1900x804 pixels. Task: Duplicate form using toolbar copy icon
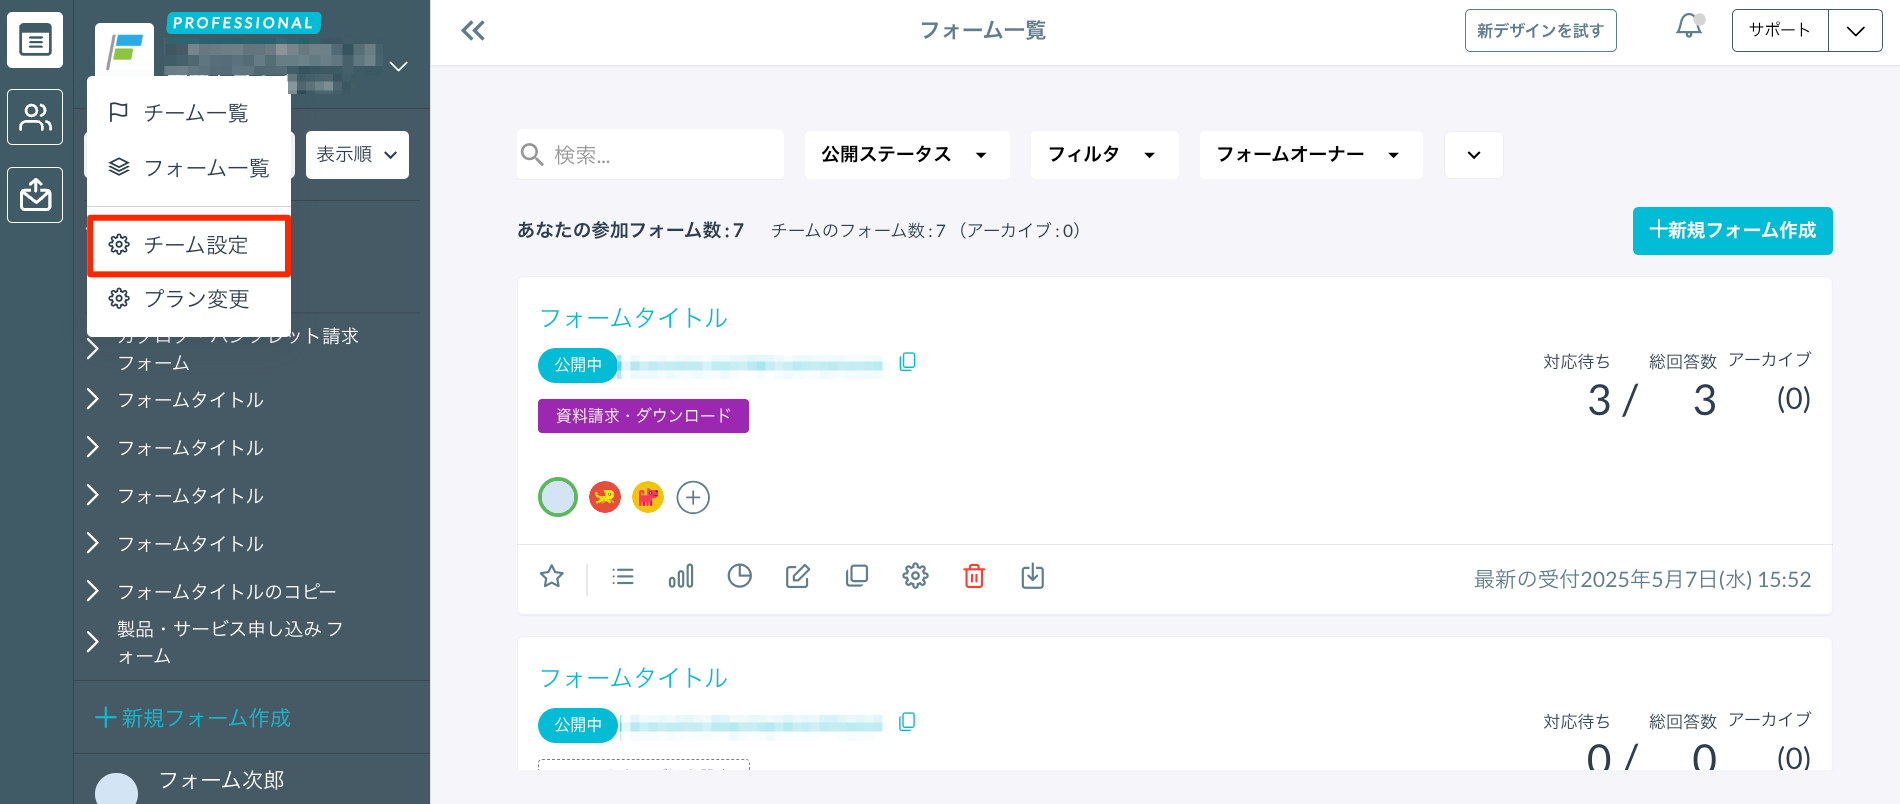[856, 576]
